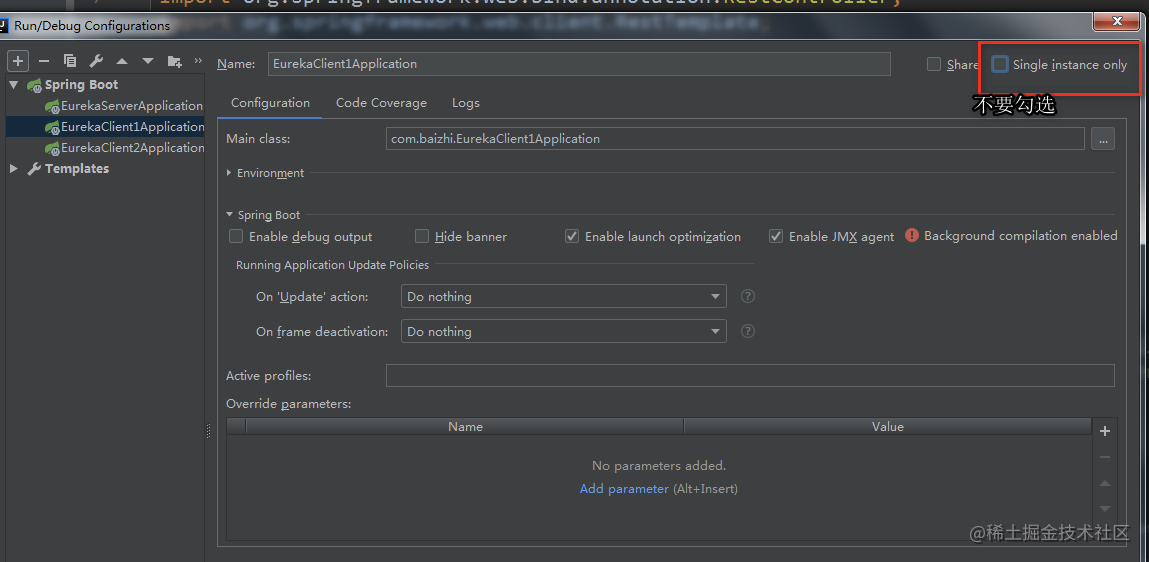This screenshot has width=1149, height=562.
Task: Check the Hide banner option
Action: tap(422, 236)
